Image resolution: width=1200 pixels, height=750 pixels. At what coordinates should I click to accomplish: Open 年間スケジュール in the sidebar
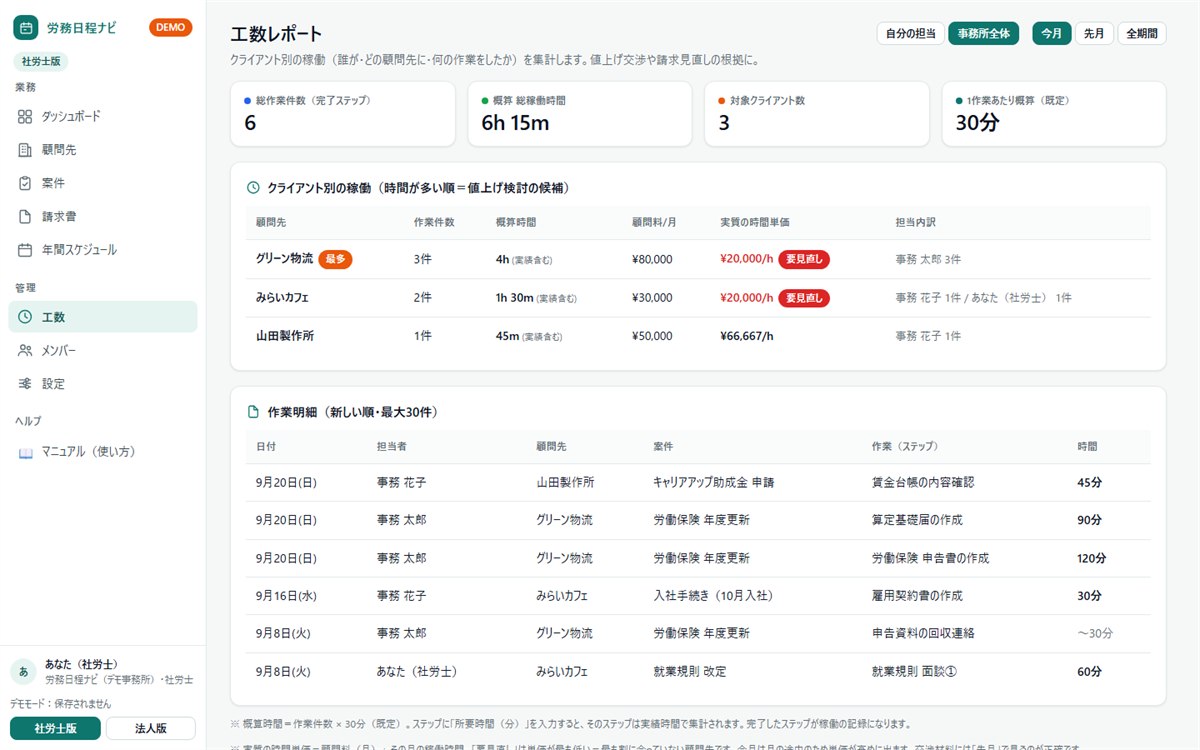click(103, 250)
